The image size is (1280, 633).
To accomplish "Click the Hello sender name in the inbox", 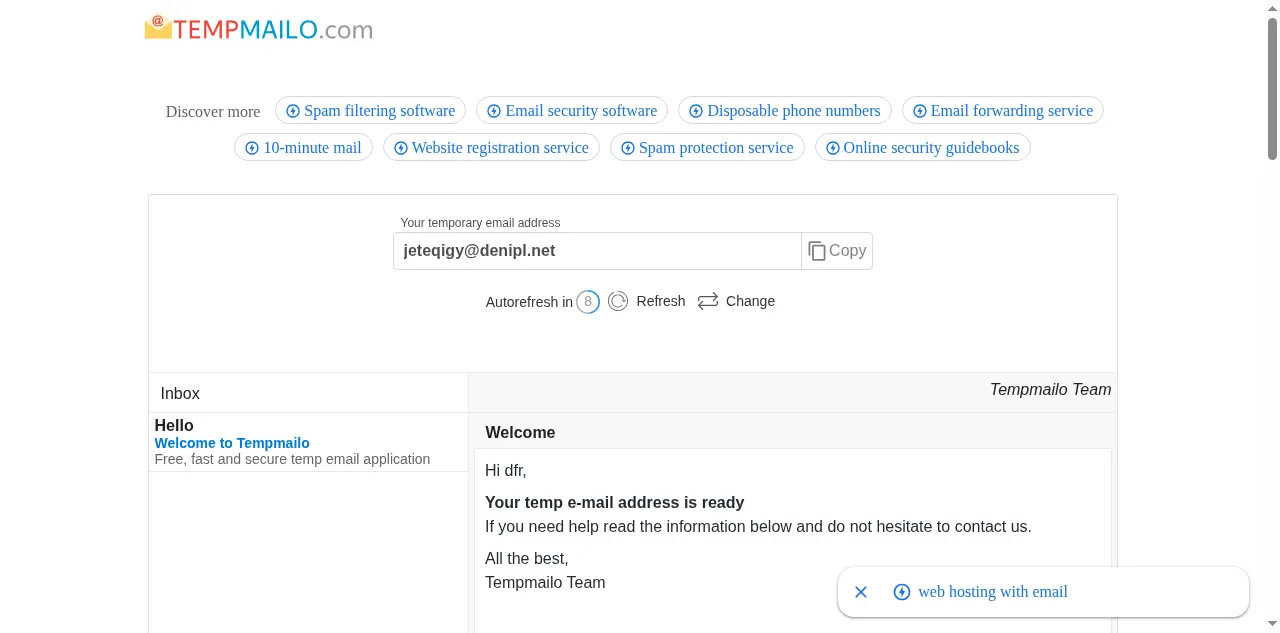I will 174,426.
